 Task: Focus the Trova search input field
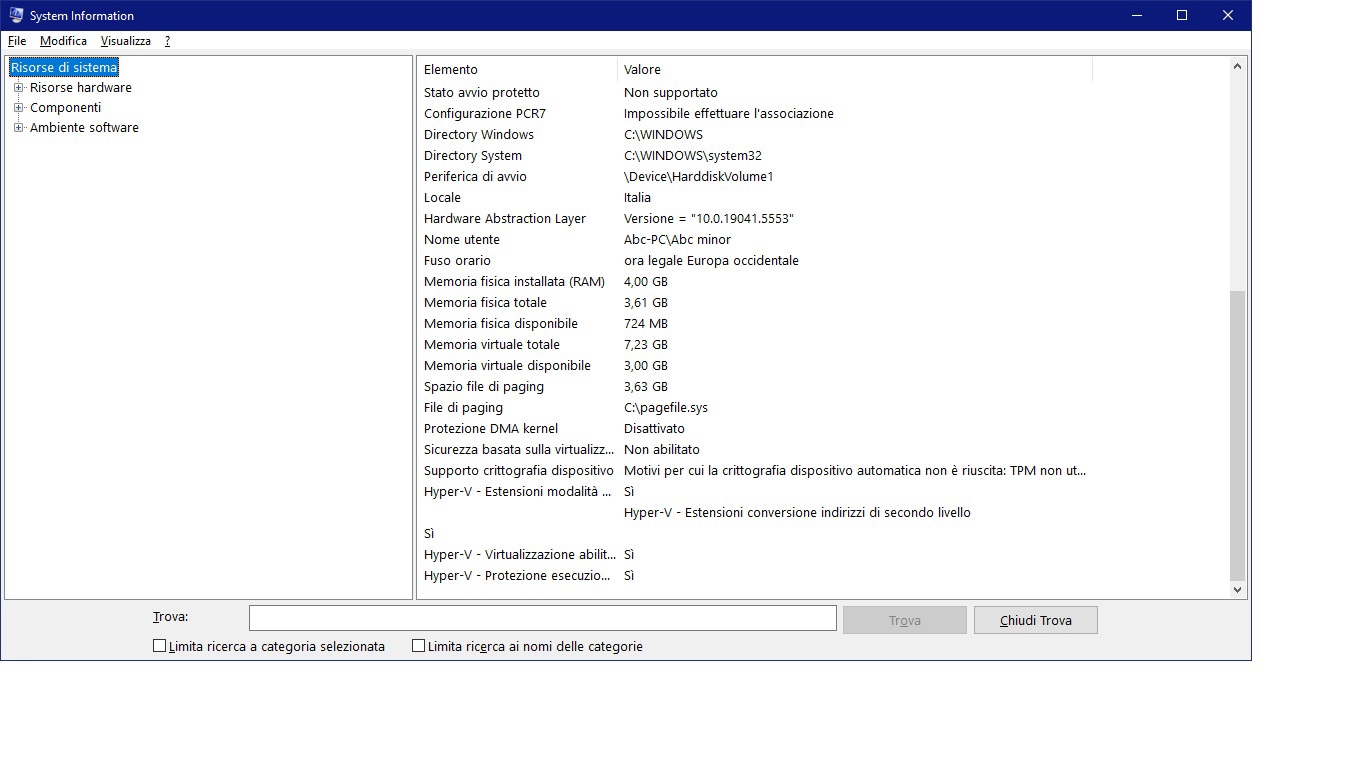point(542,618)
